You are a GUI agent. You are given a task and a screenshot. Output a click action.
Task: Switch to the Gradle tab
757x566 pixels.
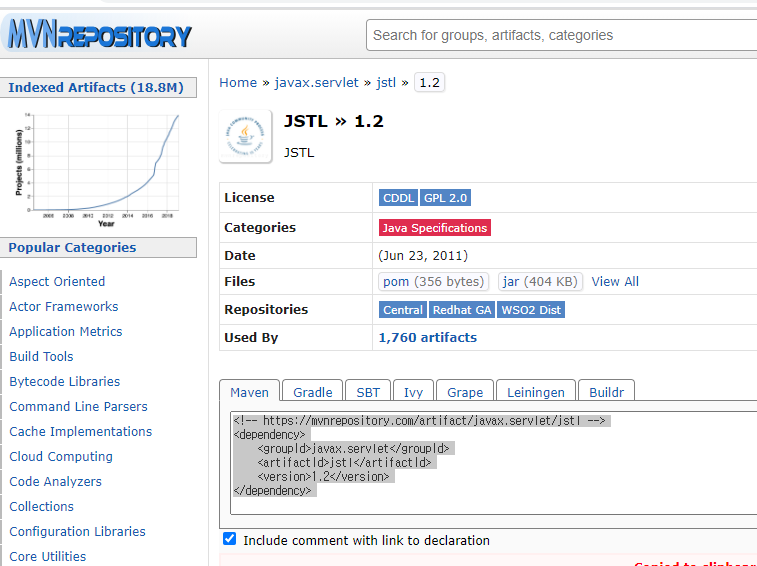312,392
